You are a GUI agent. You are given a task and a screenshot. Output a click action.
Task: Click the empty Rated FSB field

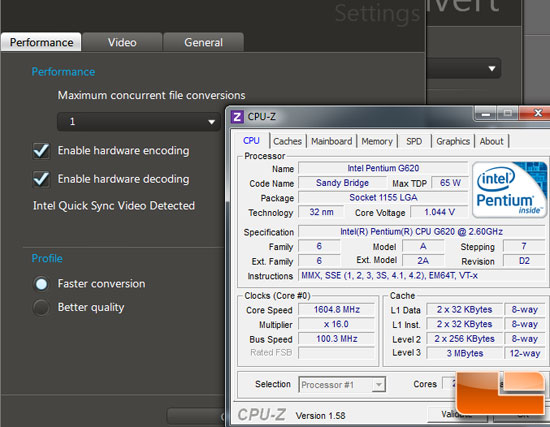(x=337, y=353)
